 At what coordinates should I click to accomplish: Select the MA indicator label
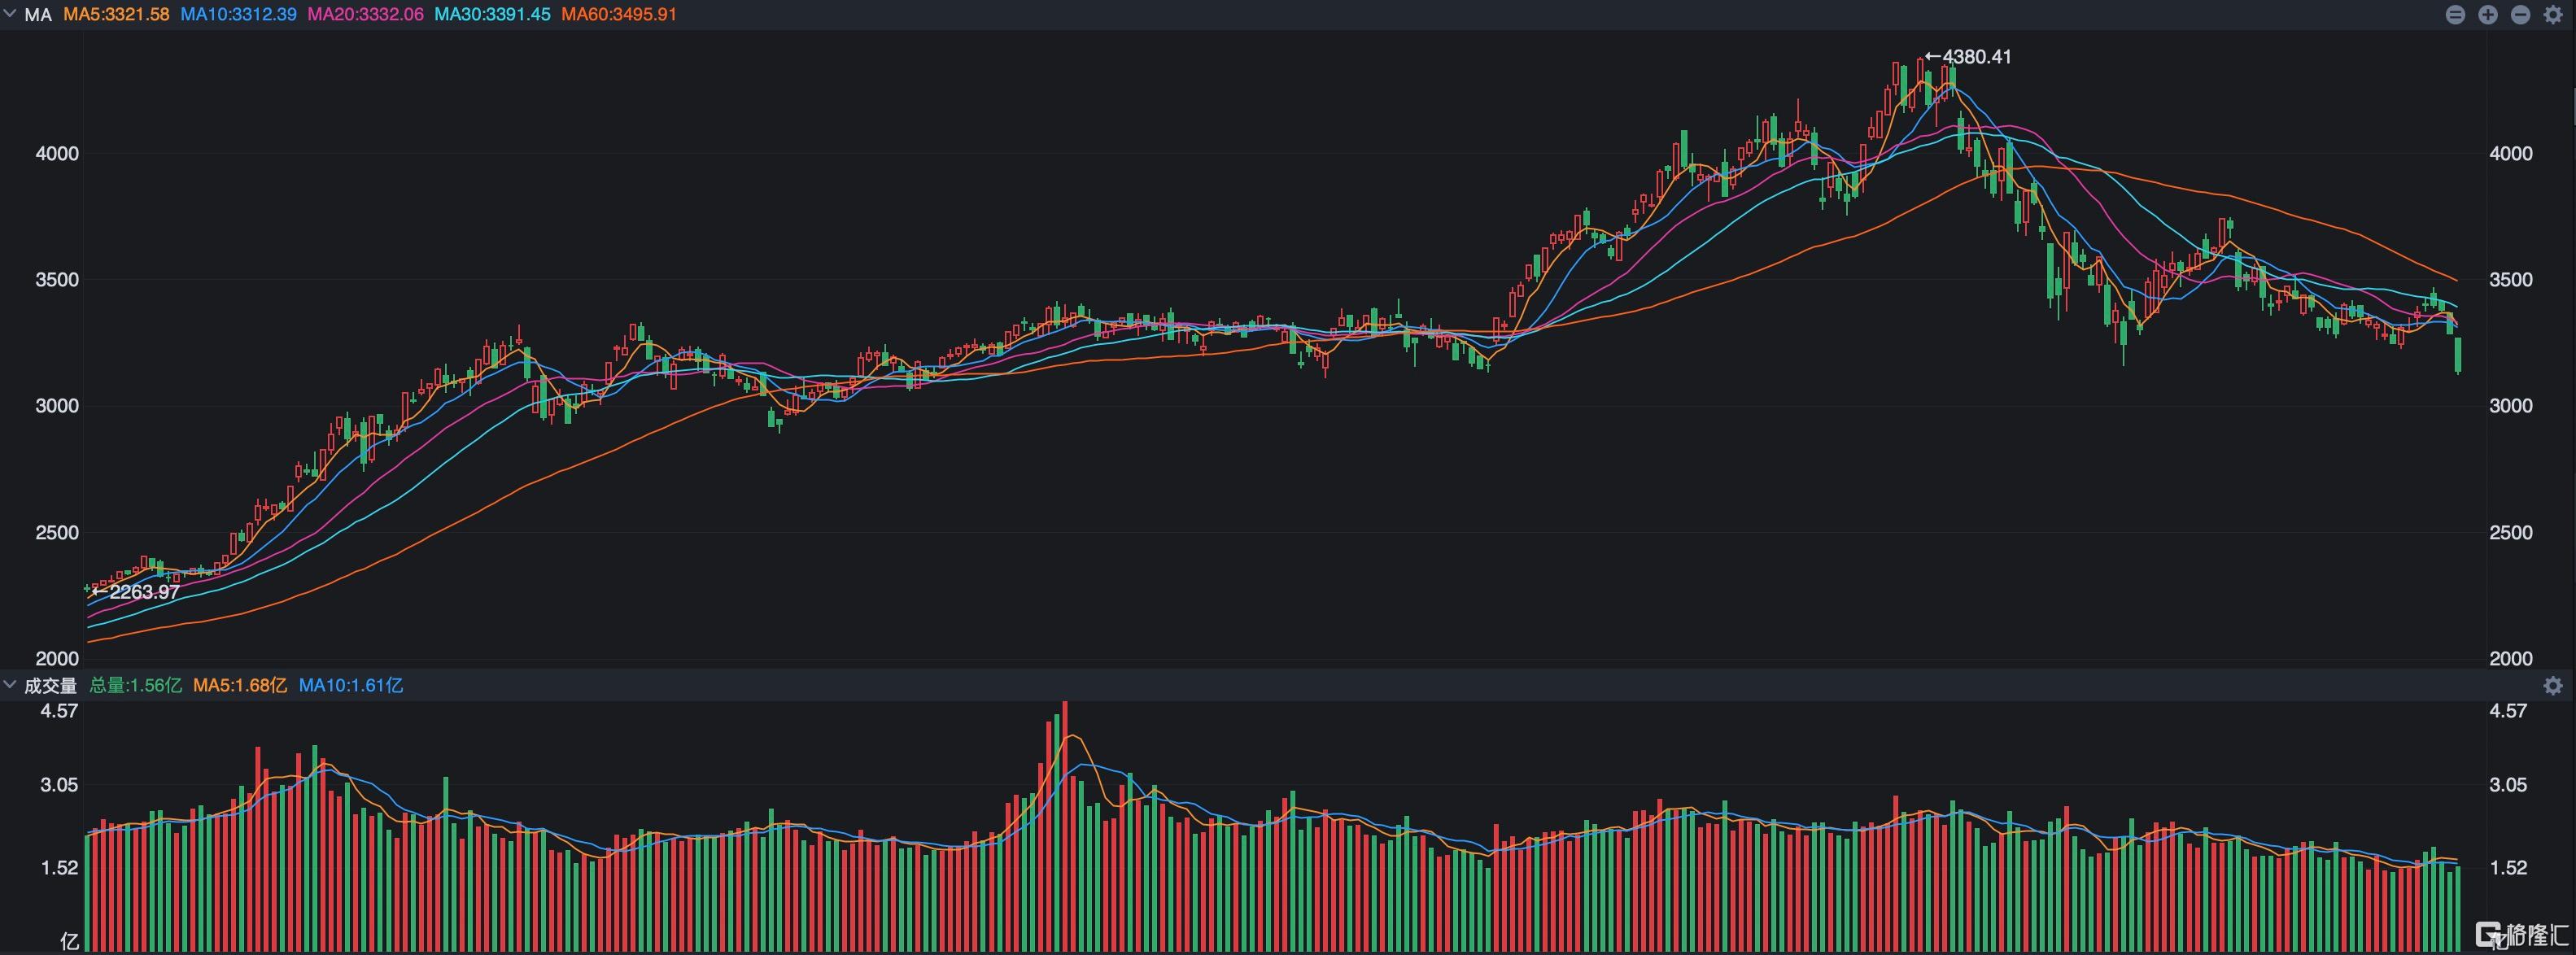(x=38, y=15)
